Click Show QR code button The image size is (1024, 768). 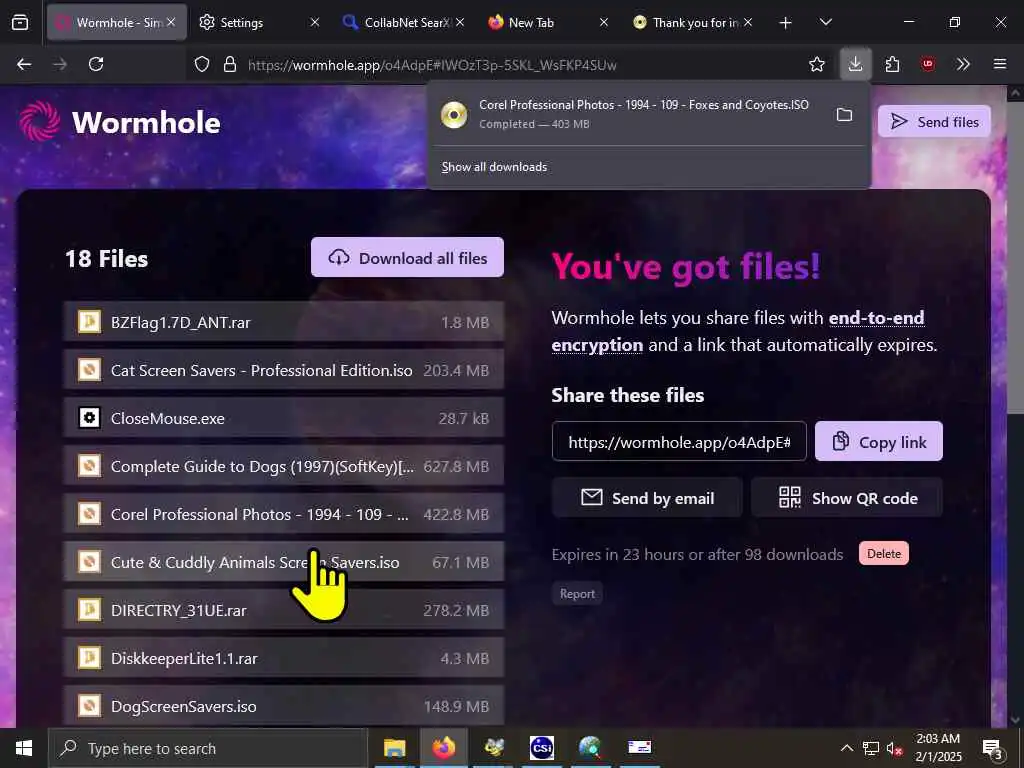coord(847,498)
